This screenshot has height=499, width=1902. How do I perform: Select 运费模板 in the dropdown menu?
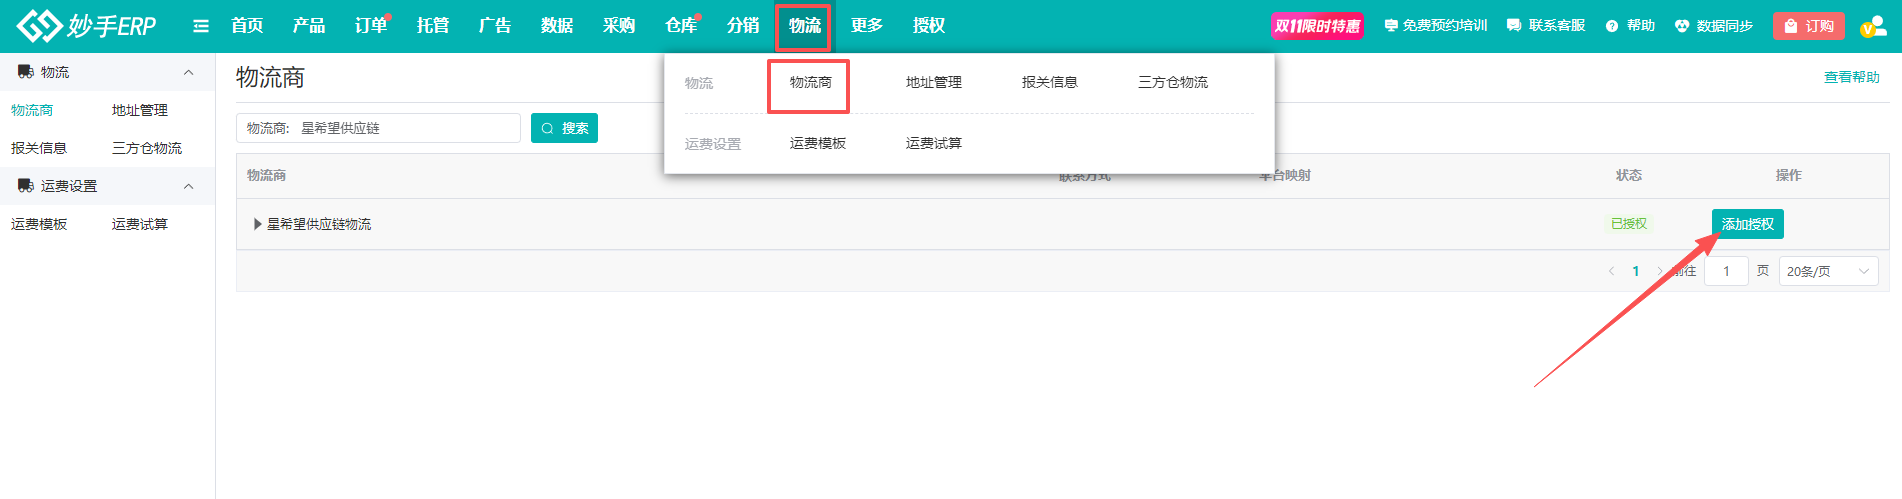pos(817,143)
